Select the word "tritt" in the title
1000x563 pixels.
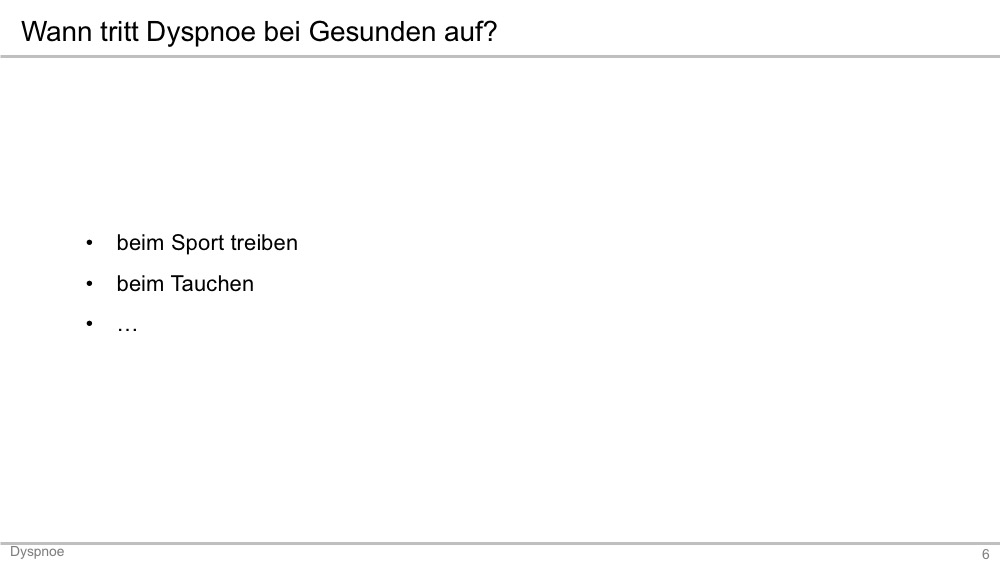tap(119, 31)
